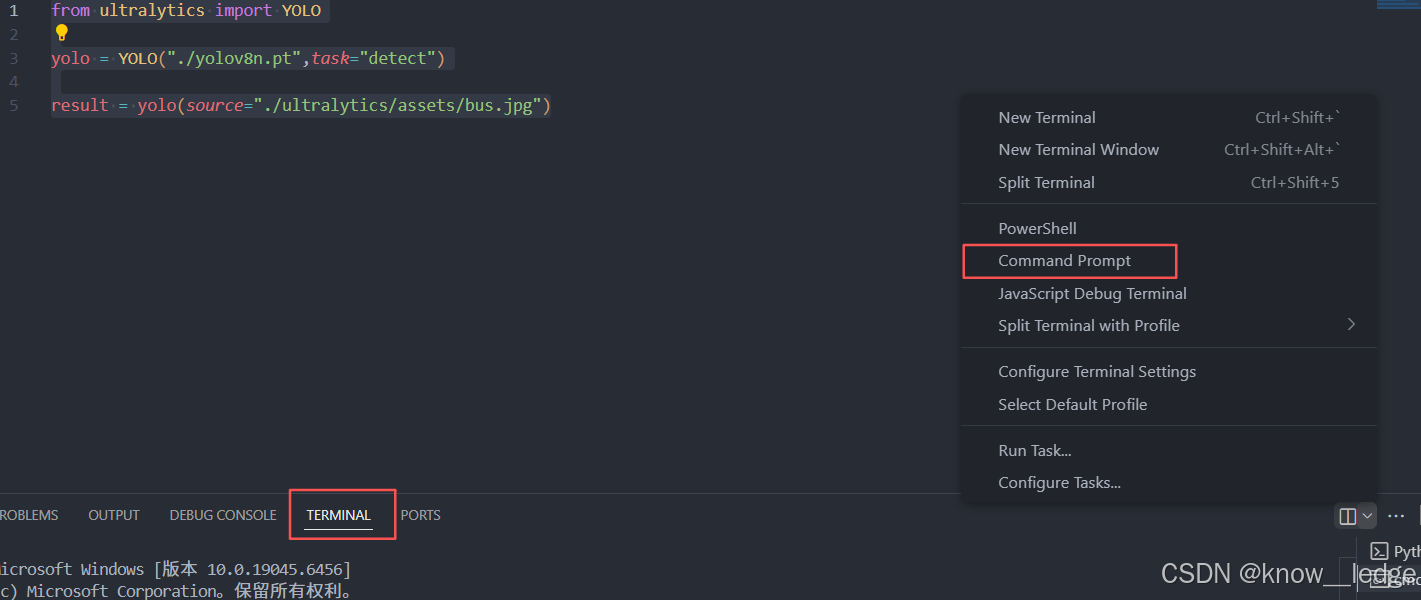Switch to the OUTPUT panel tab
The height and width of the screenshot is (600, 1421).
coord(114,516)
